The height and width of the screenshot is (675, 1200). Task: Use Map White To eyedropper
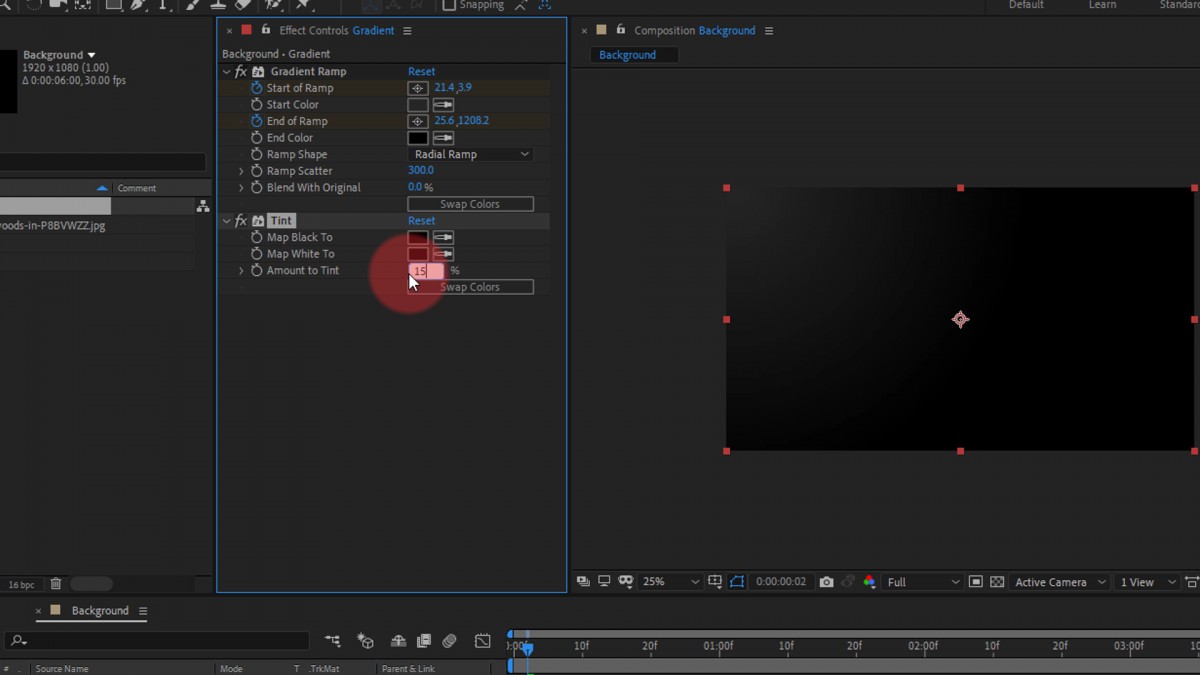click(443, 254)
